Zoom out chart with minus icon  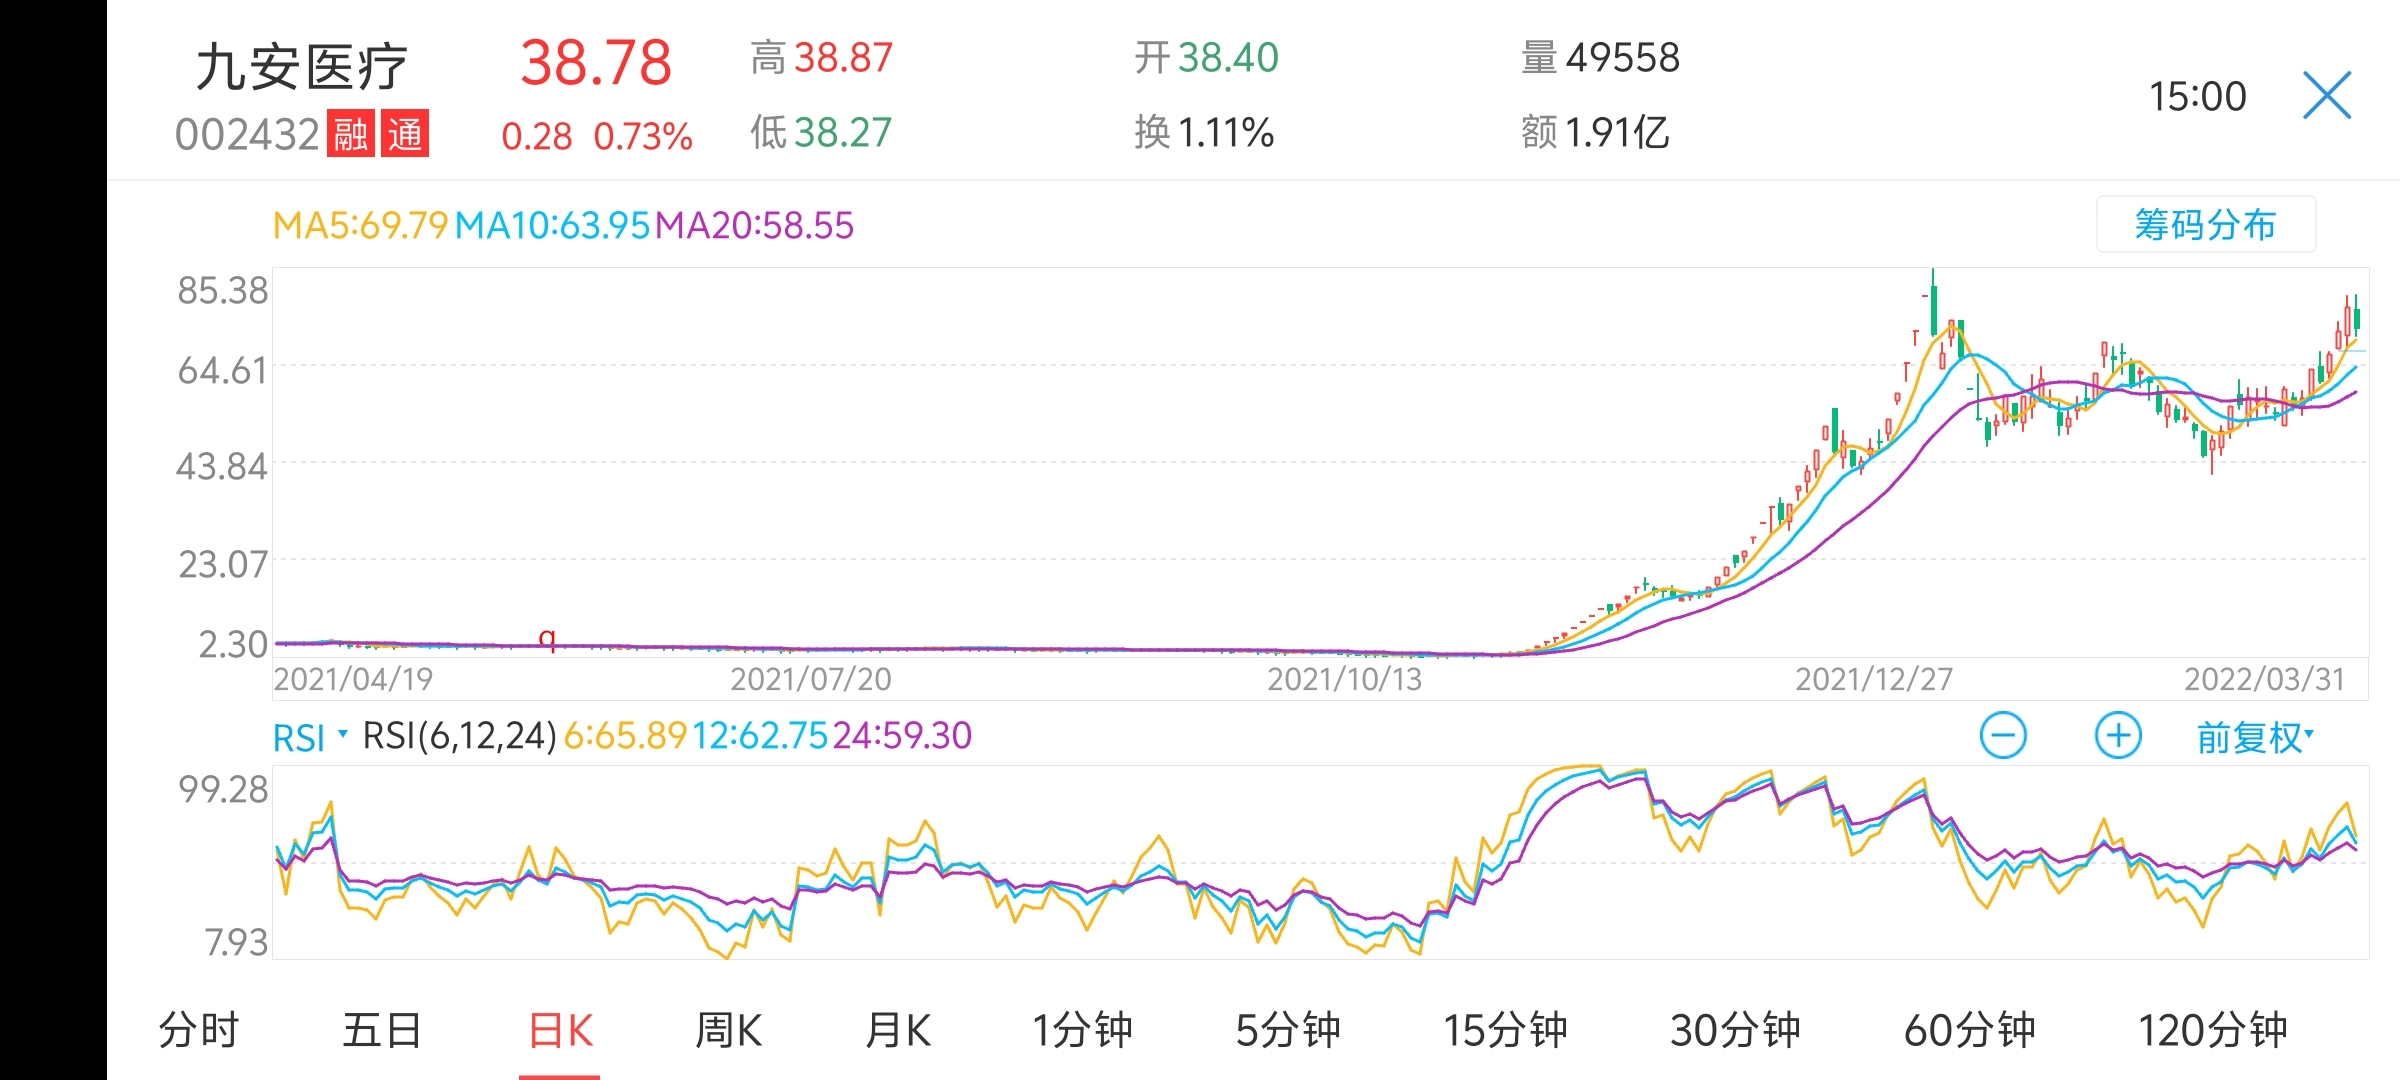pos(2003,737)
